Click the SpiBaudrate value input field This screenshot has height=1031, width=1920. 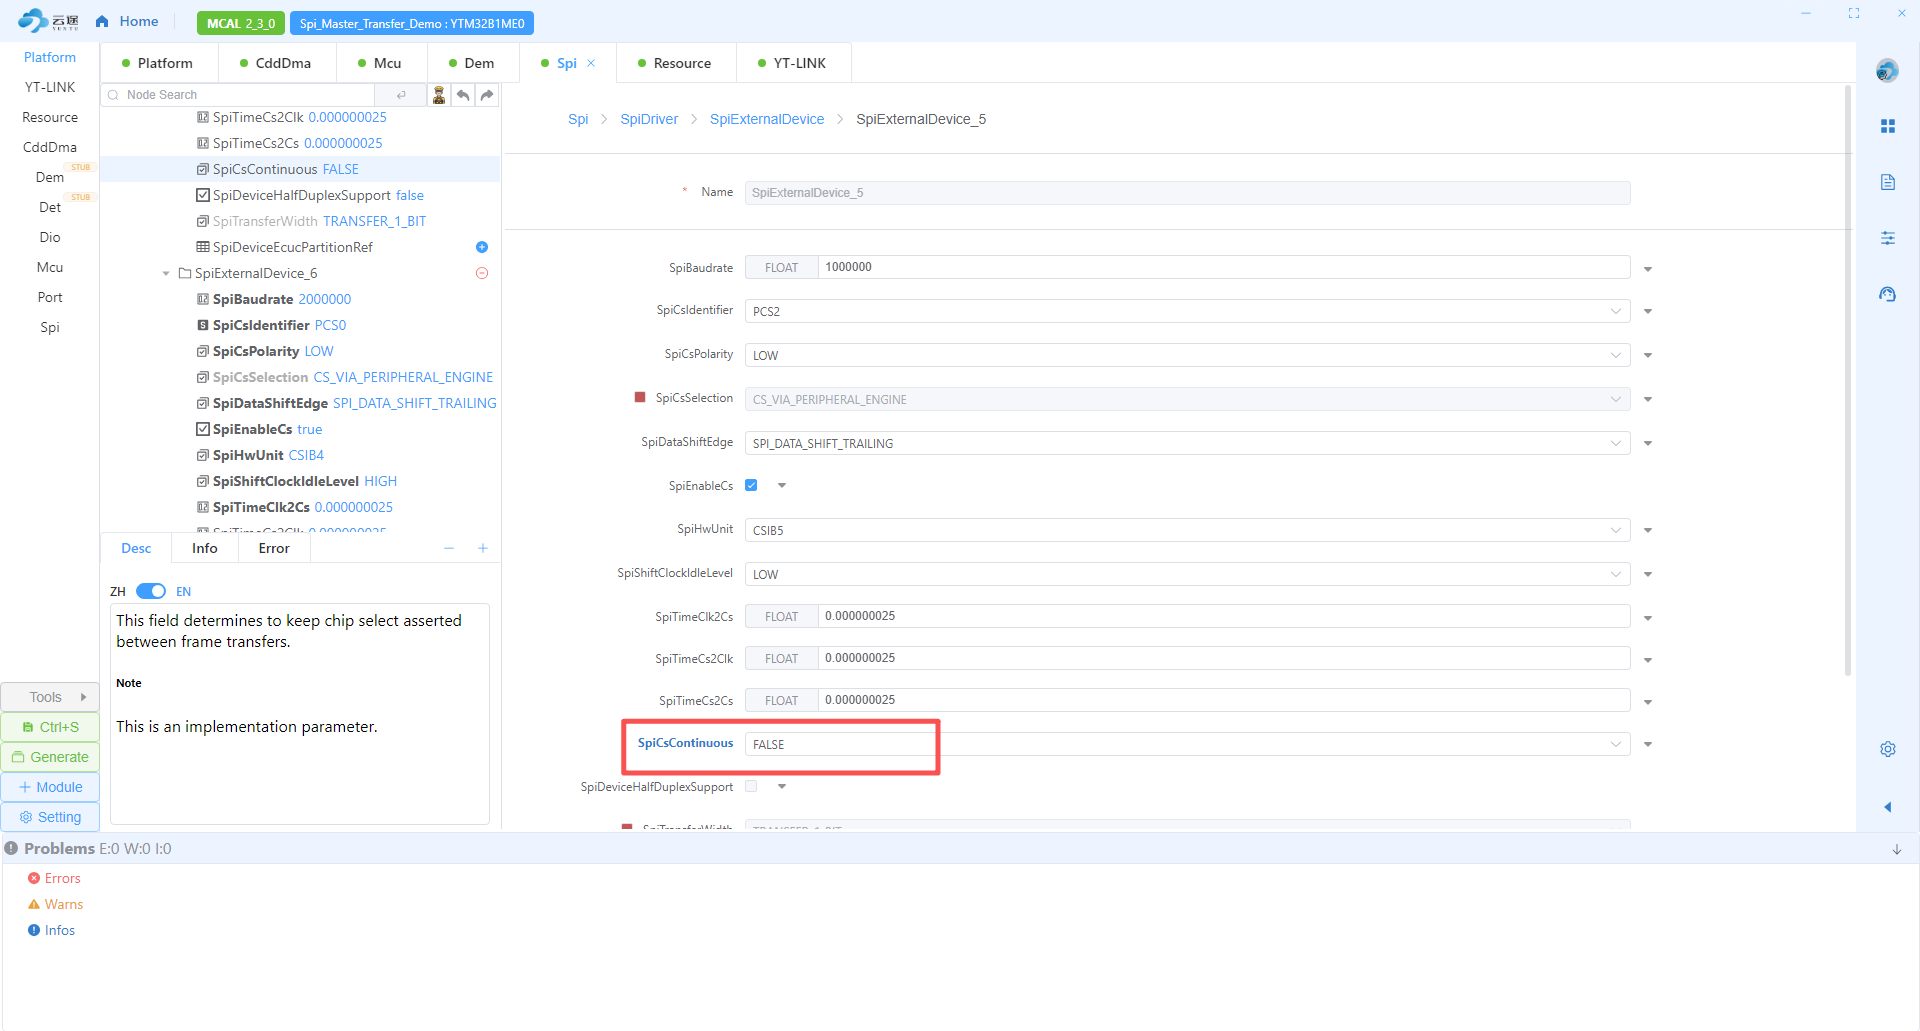pyautogui.click(x=1223, y=267)
